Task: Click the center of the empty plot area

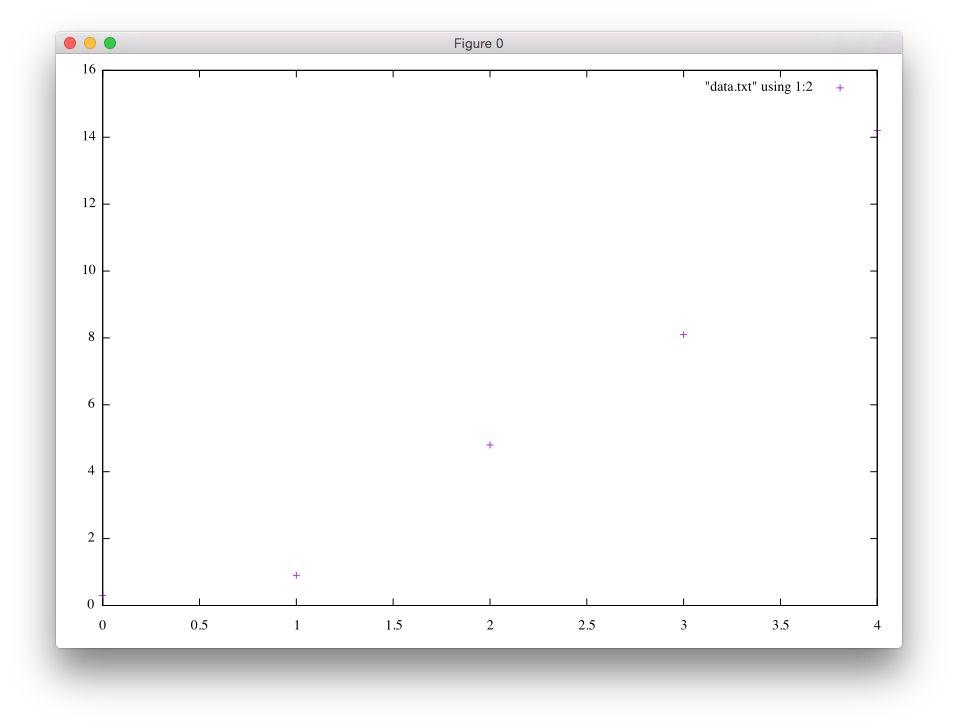Action: [x=489, y=334]
